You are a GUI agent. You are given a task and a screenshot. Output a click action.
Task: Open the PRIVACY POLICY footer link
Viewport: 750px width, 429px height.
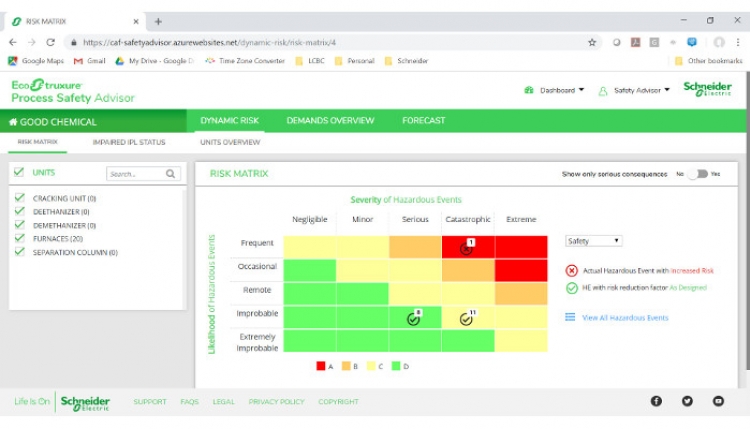[x=276, y=402]
